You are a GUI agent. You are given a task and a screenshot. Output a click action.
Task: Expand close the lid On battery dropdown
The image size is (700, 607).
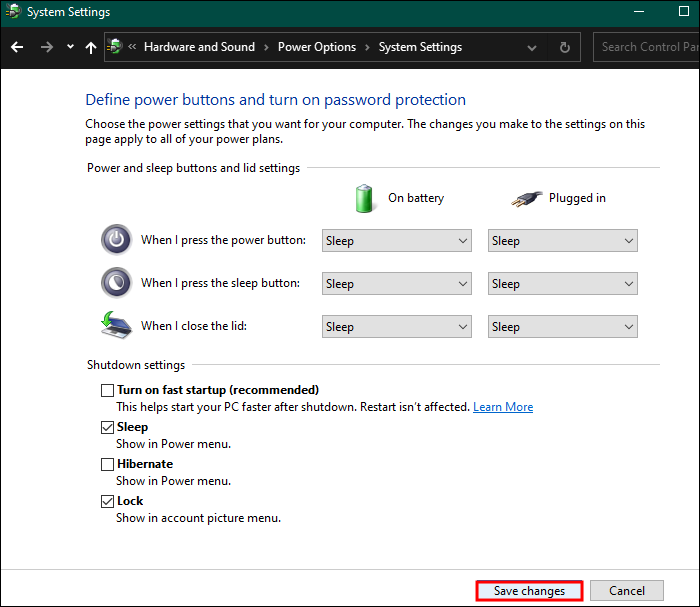click(x=397, y=326)
